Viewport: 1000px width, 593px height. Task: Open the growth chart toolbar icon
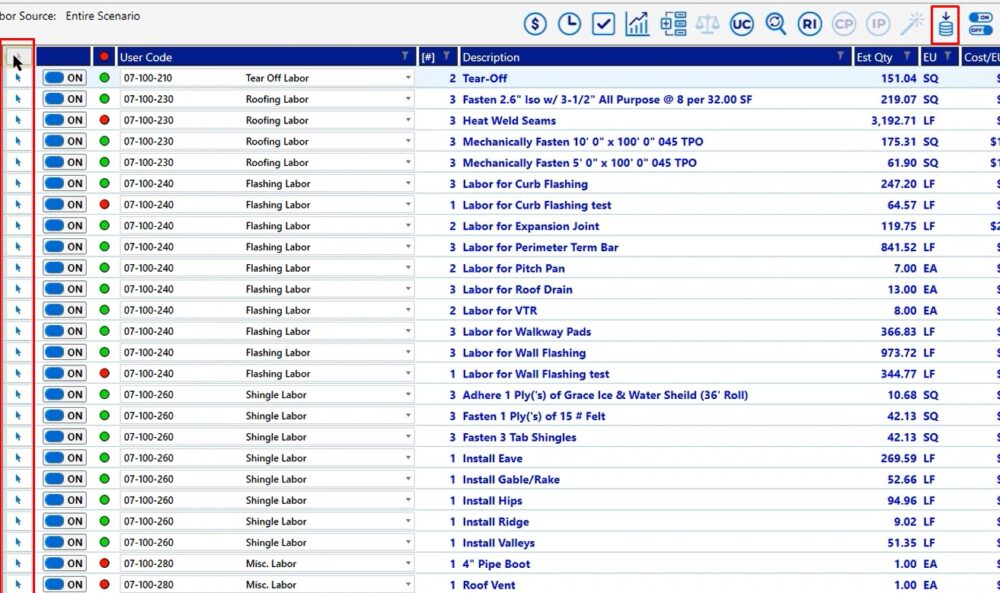click(x=637, y=24)
